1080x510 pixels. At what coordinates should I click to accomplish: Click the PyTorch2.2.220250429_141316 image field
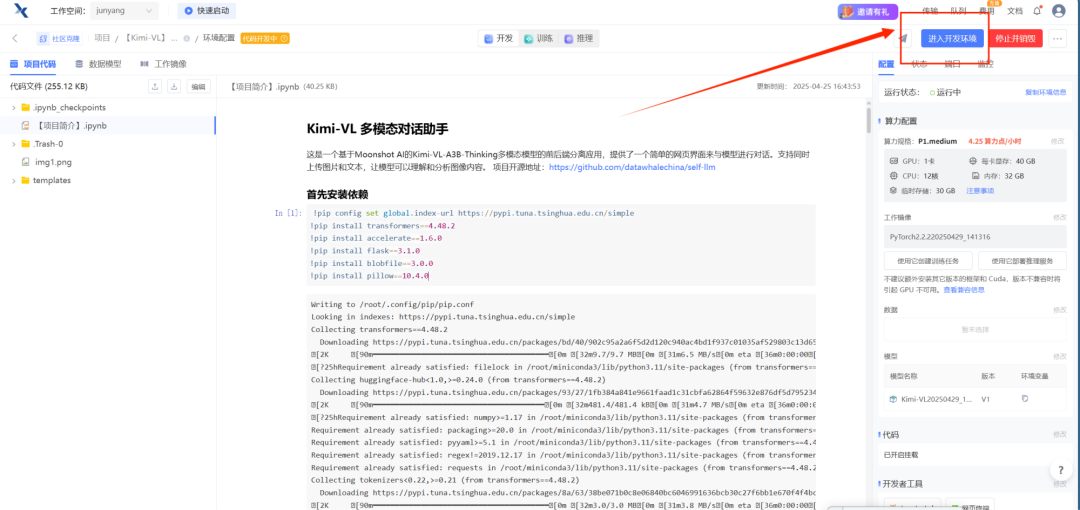[975, 236]
